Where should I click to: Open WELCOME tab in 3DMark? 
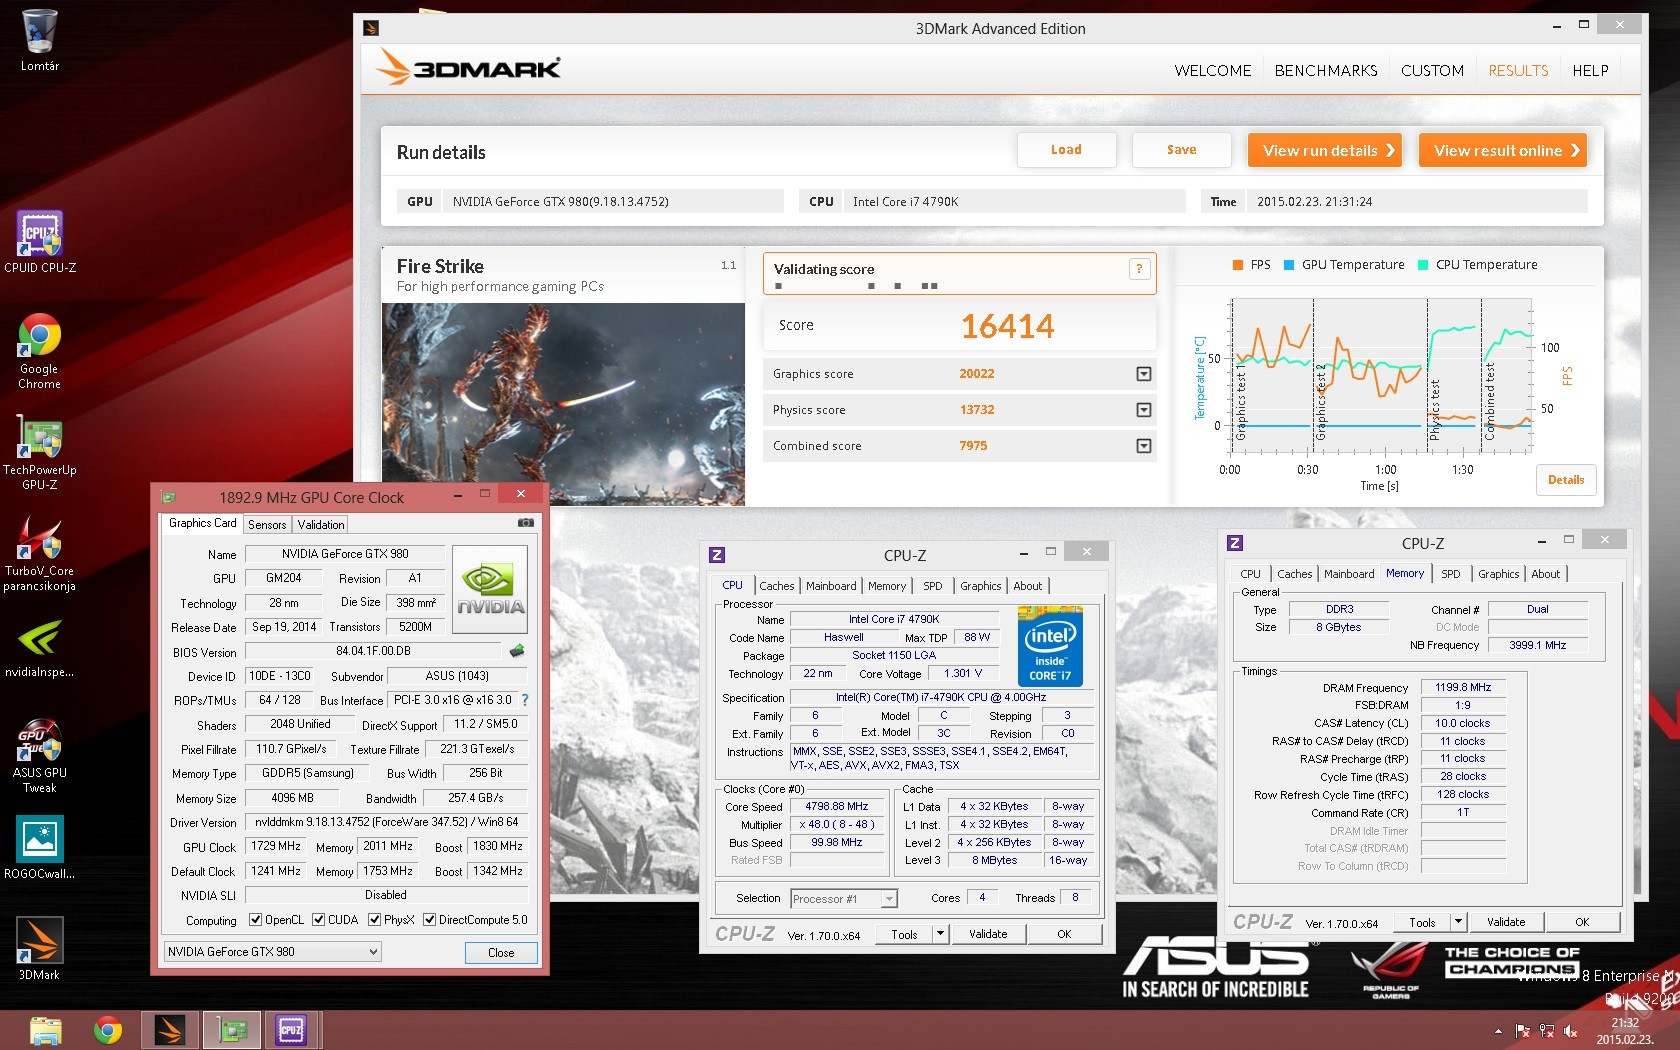1213,70
